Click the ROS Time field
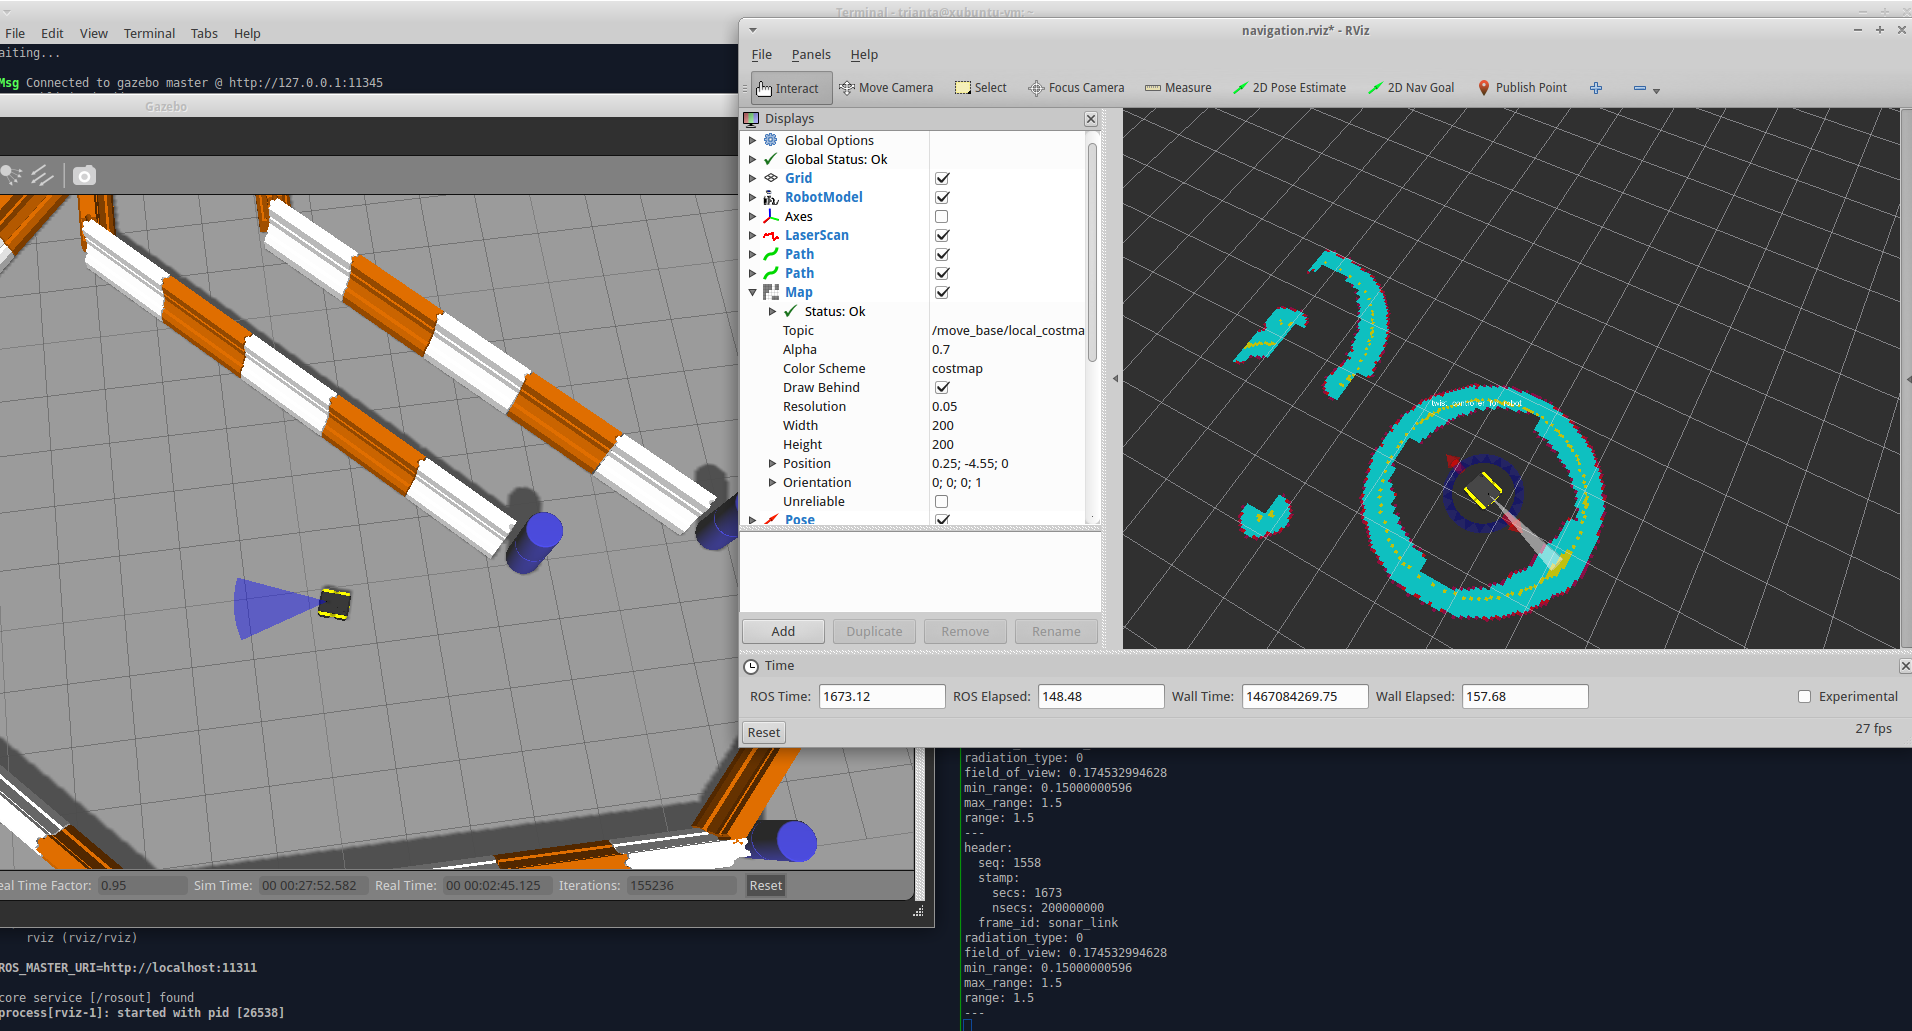This screenshot has width=1912, height=1031. [x=882, y=697]
